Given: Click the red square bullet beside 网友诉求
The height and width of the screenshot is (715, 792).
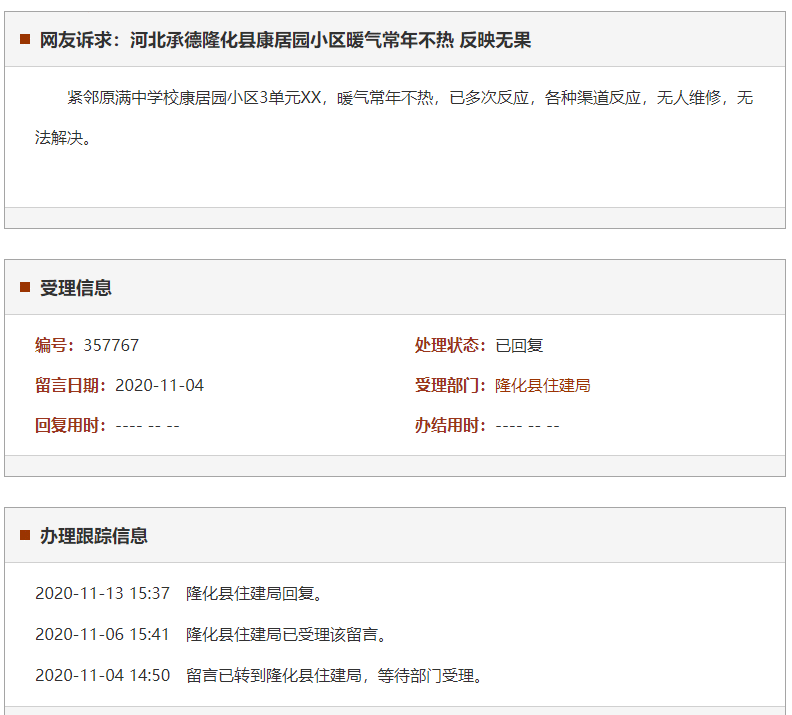Looking at the screenshot, I should click(x=25, y=40).
